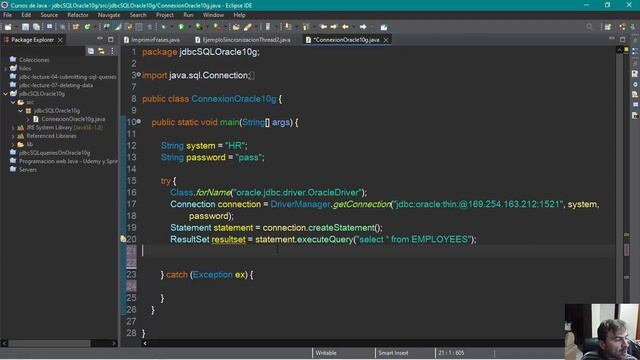Click the Next Annotation toolbar icon

click(288, 27)
